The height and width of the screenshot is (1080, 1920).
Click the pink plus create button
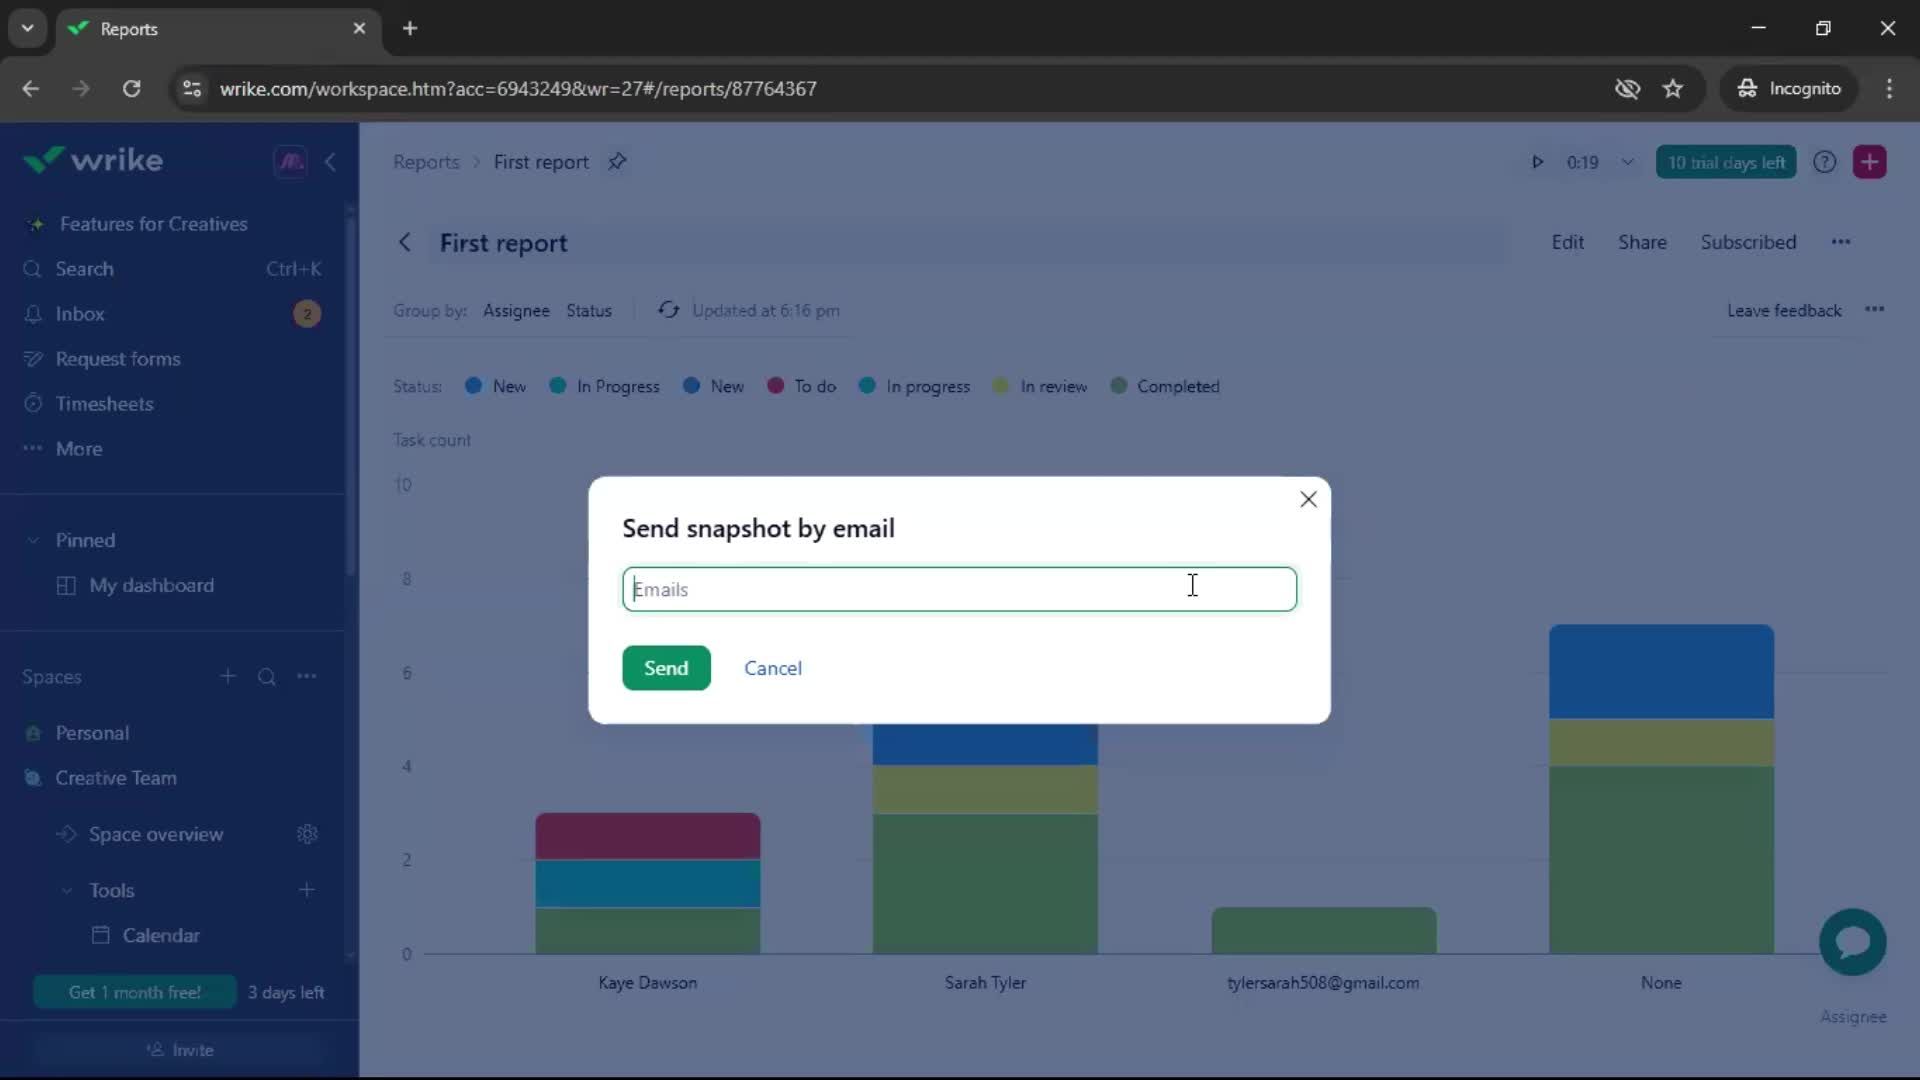point(1869,162)
